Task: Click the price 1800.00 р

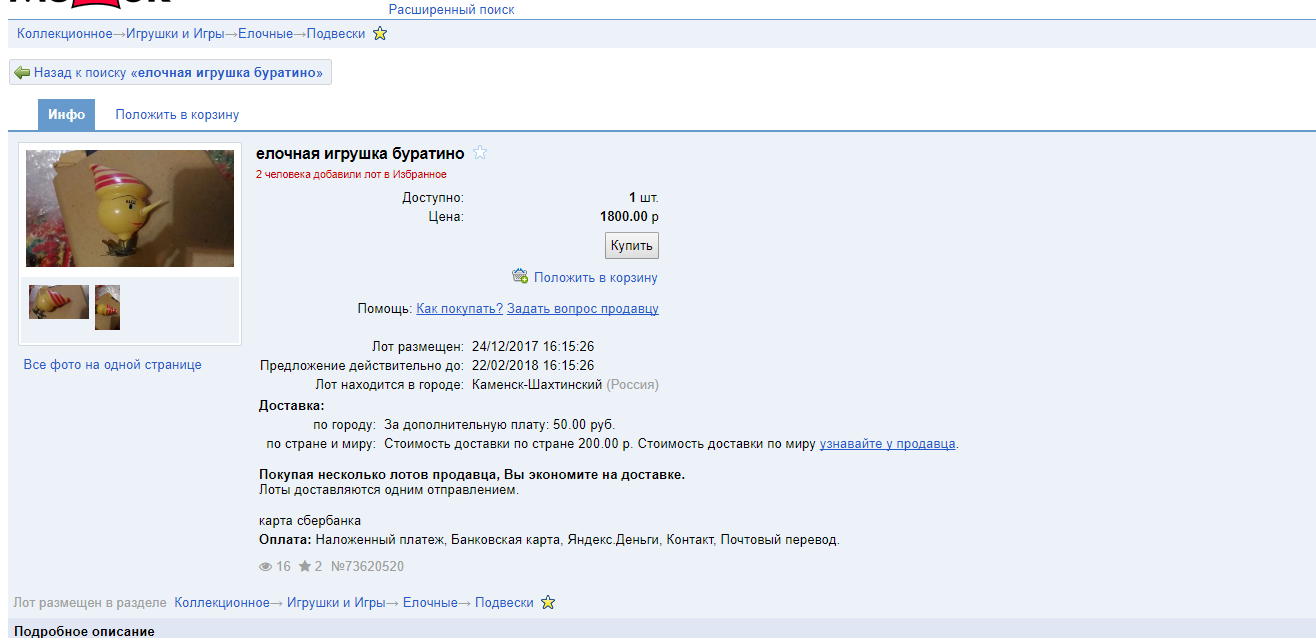Action: point(629,216)
